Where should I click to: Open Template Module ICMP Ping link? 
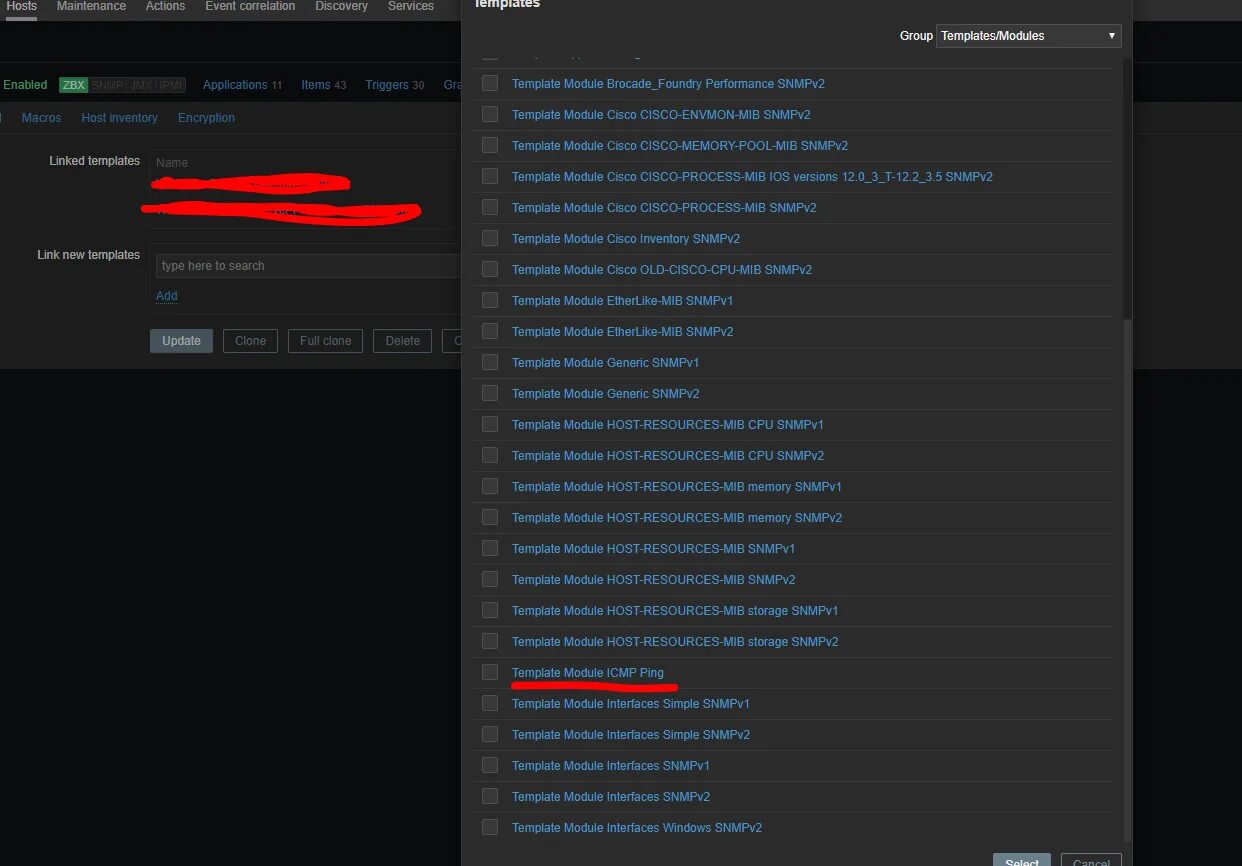[587, 673]
